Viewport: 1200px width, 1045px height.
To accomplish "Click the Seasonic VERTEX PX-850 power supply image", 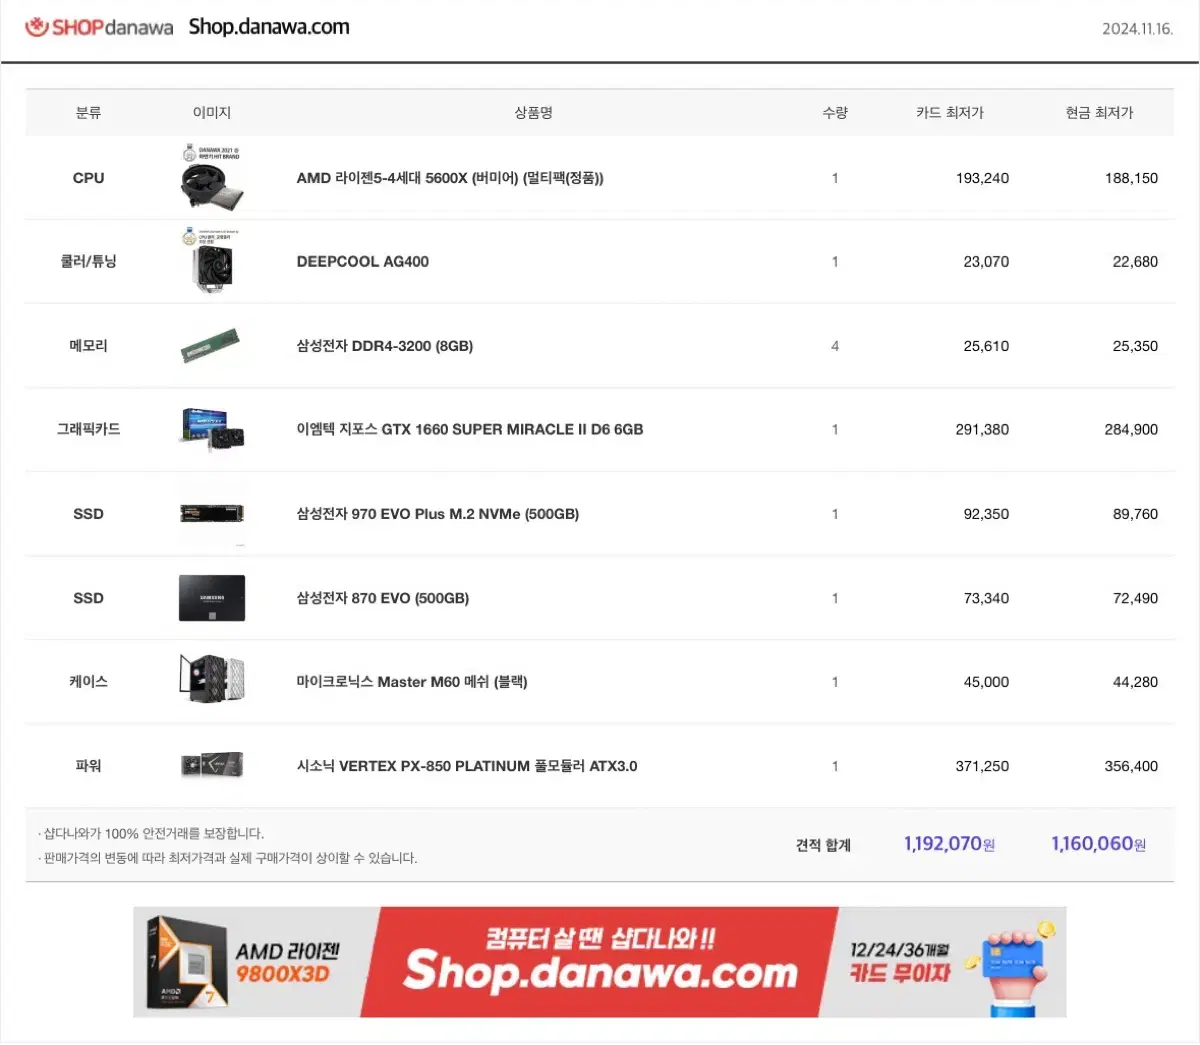I will [212, 766].
